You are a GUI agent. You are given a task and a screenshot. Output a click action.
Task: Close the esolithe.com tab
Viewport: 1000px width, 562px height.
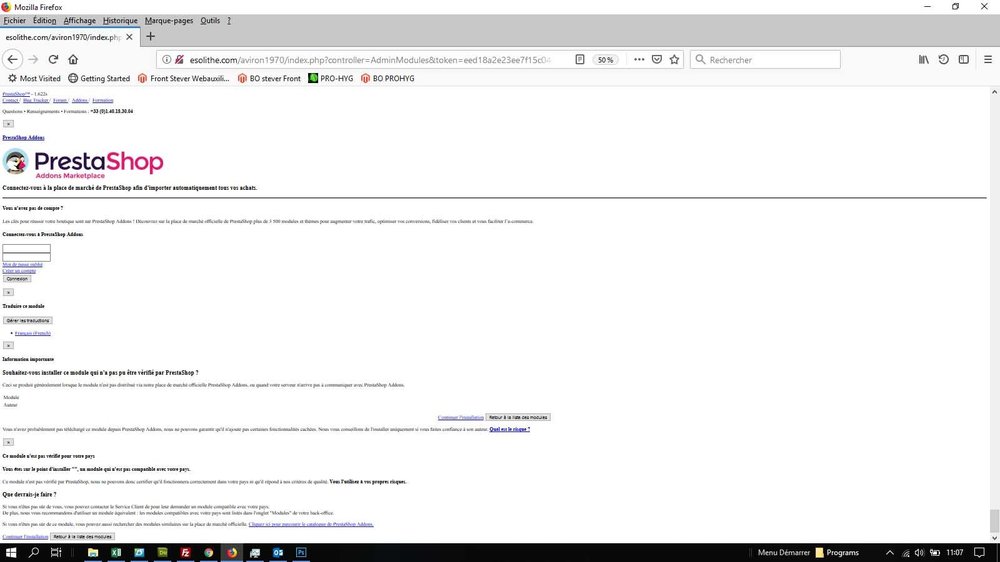coord(129,37)
